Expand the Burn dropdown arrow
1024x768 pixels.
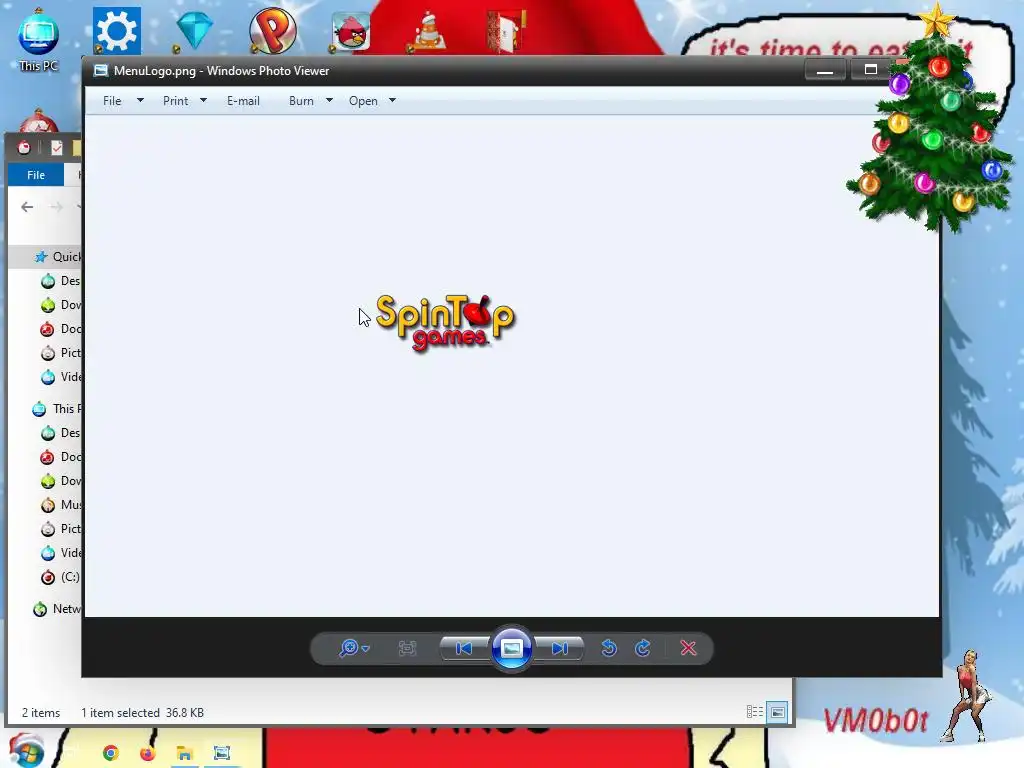[329, 101]
